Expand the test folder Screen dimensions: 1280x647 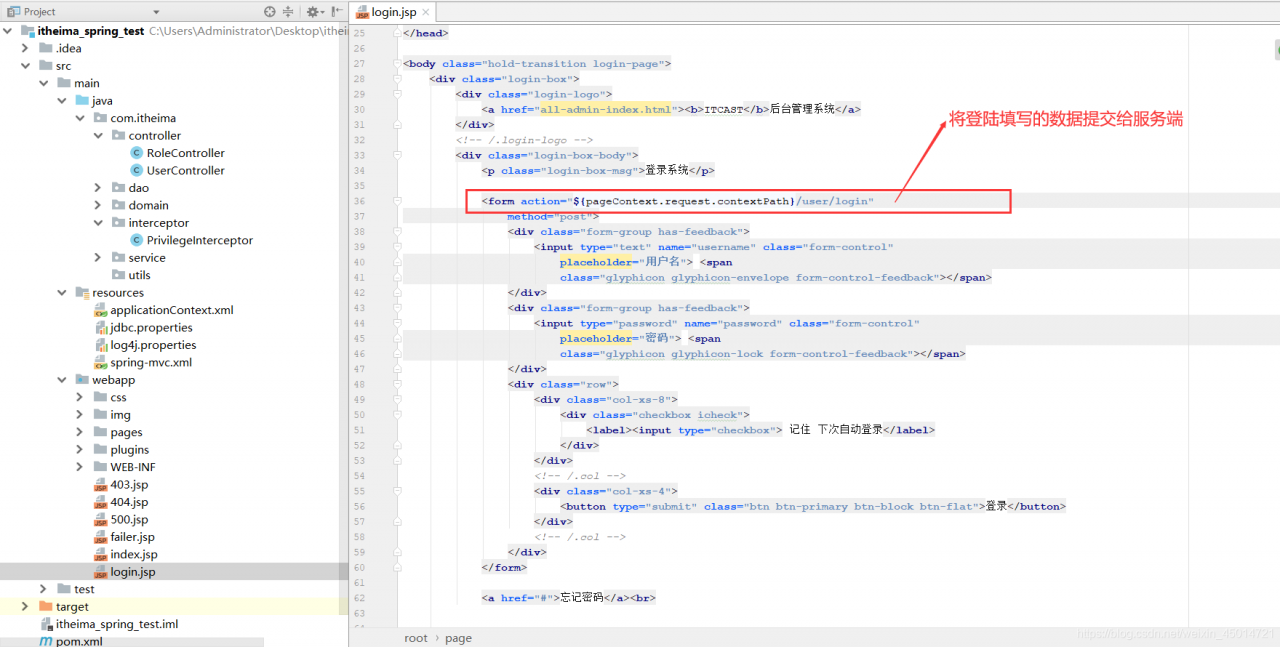pyautogui.click(x=43, y=589)
